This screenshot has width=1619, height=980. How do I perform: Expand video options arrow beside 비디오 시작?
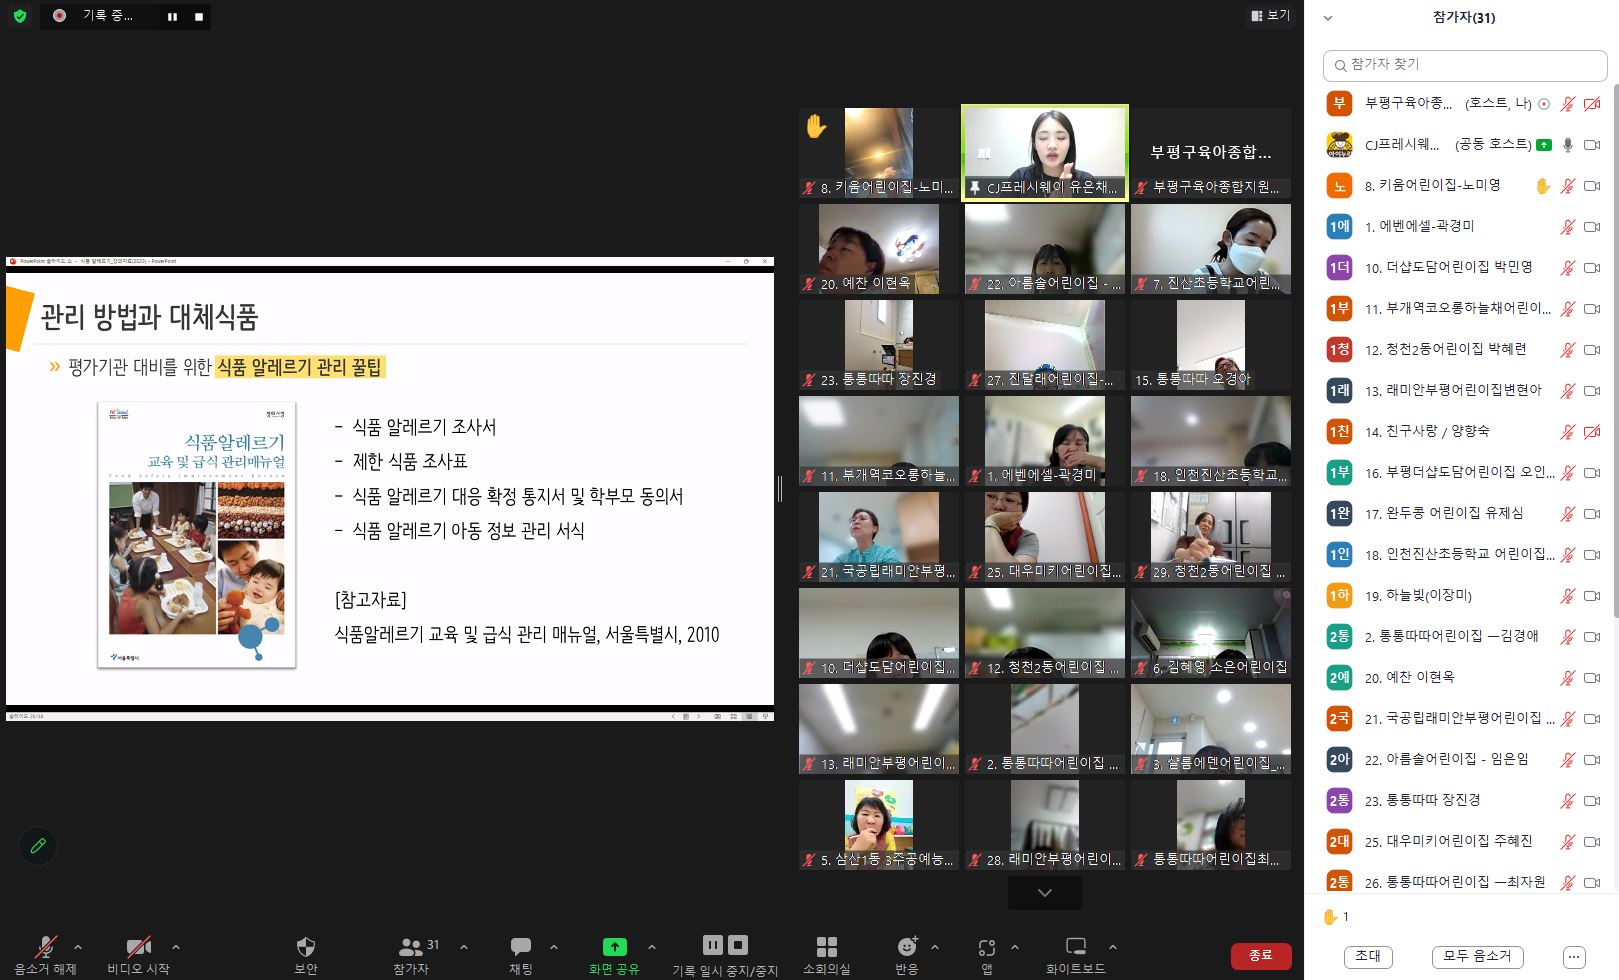[x=176, y=947]
